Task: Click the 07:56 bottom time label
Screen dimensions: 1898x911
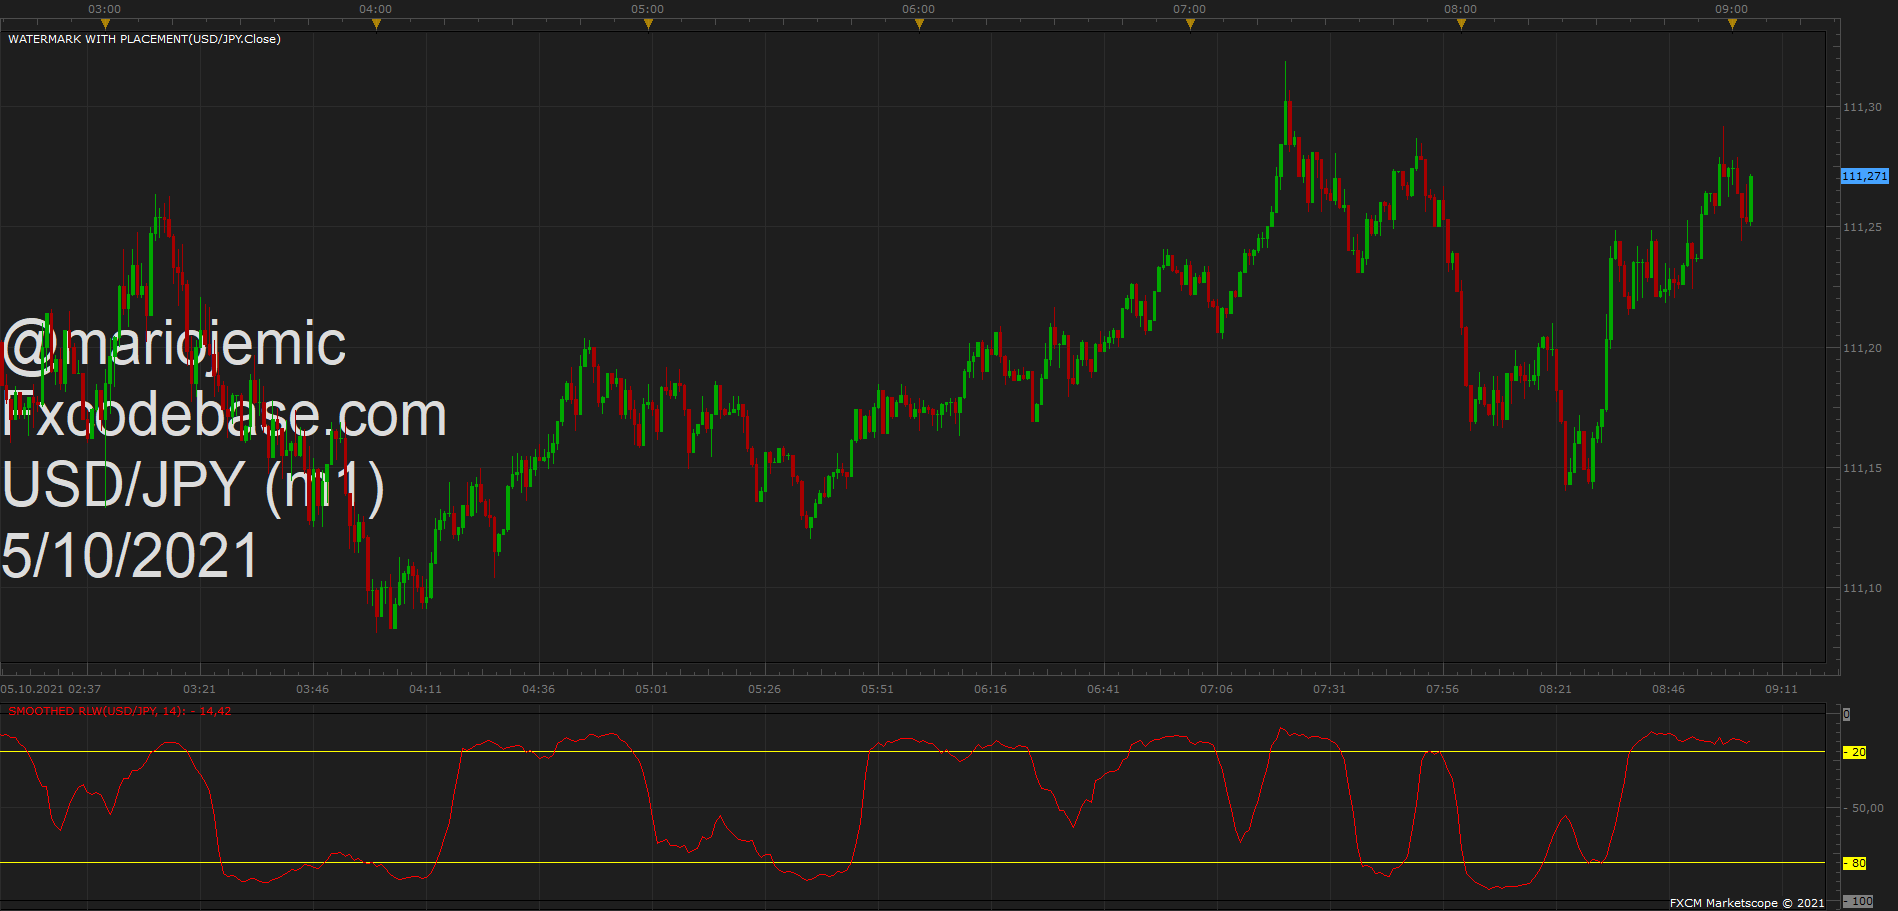Action: 1442,689
